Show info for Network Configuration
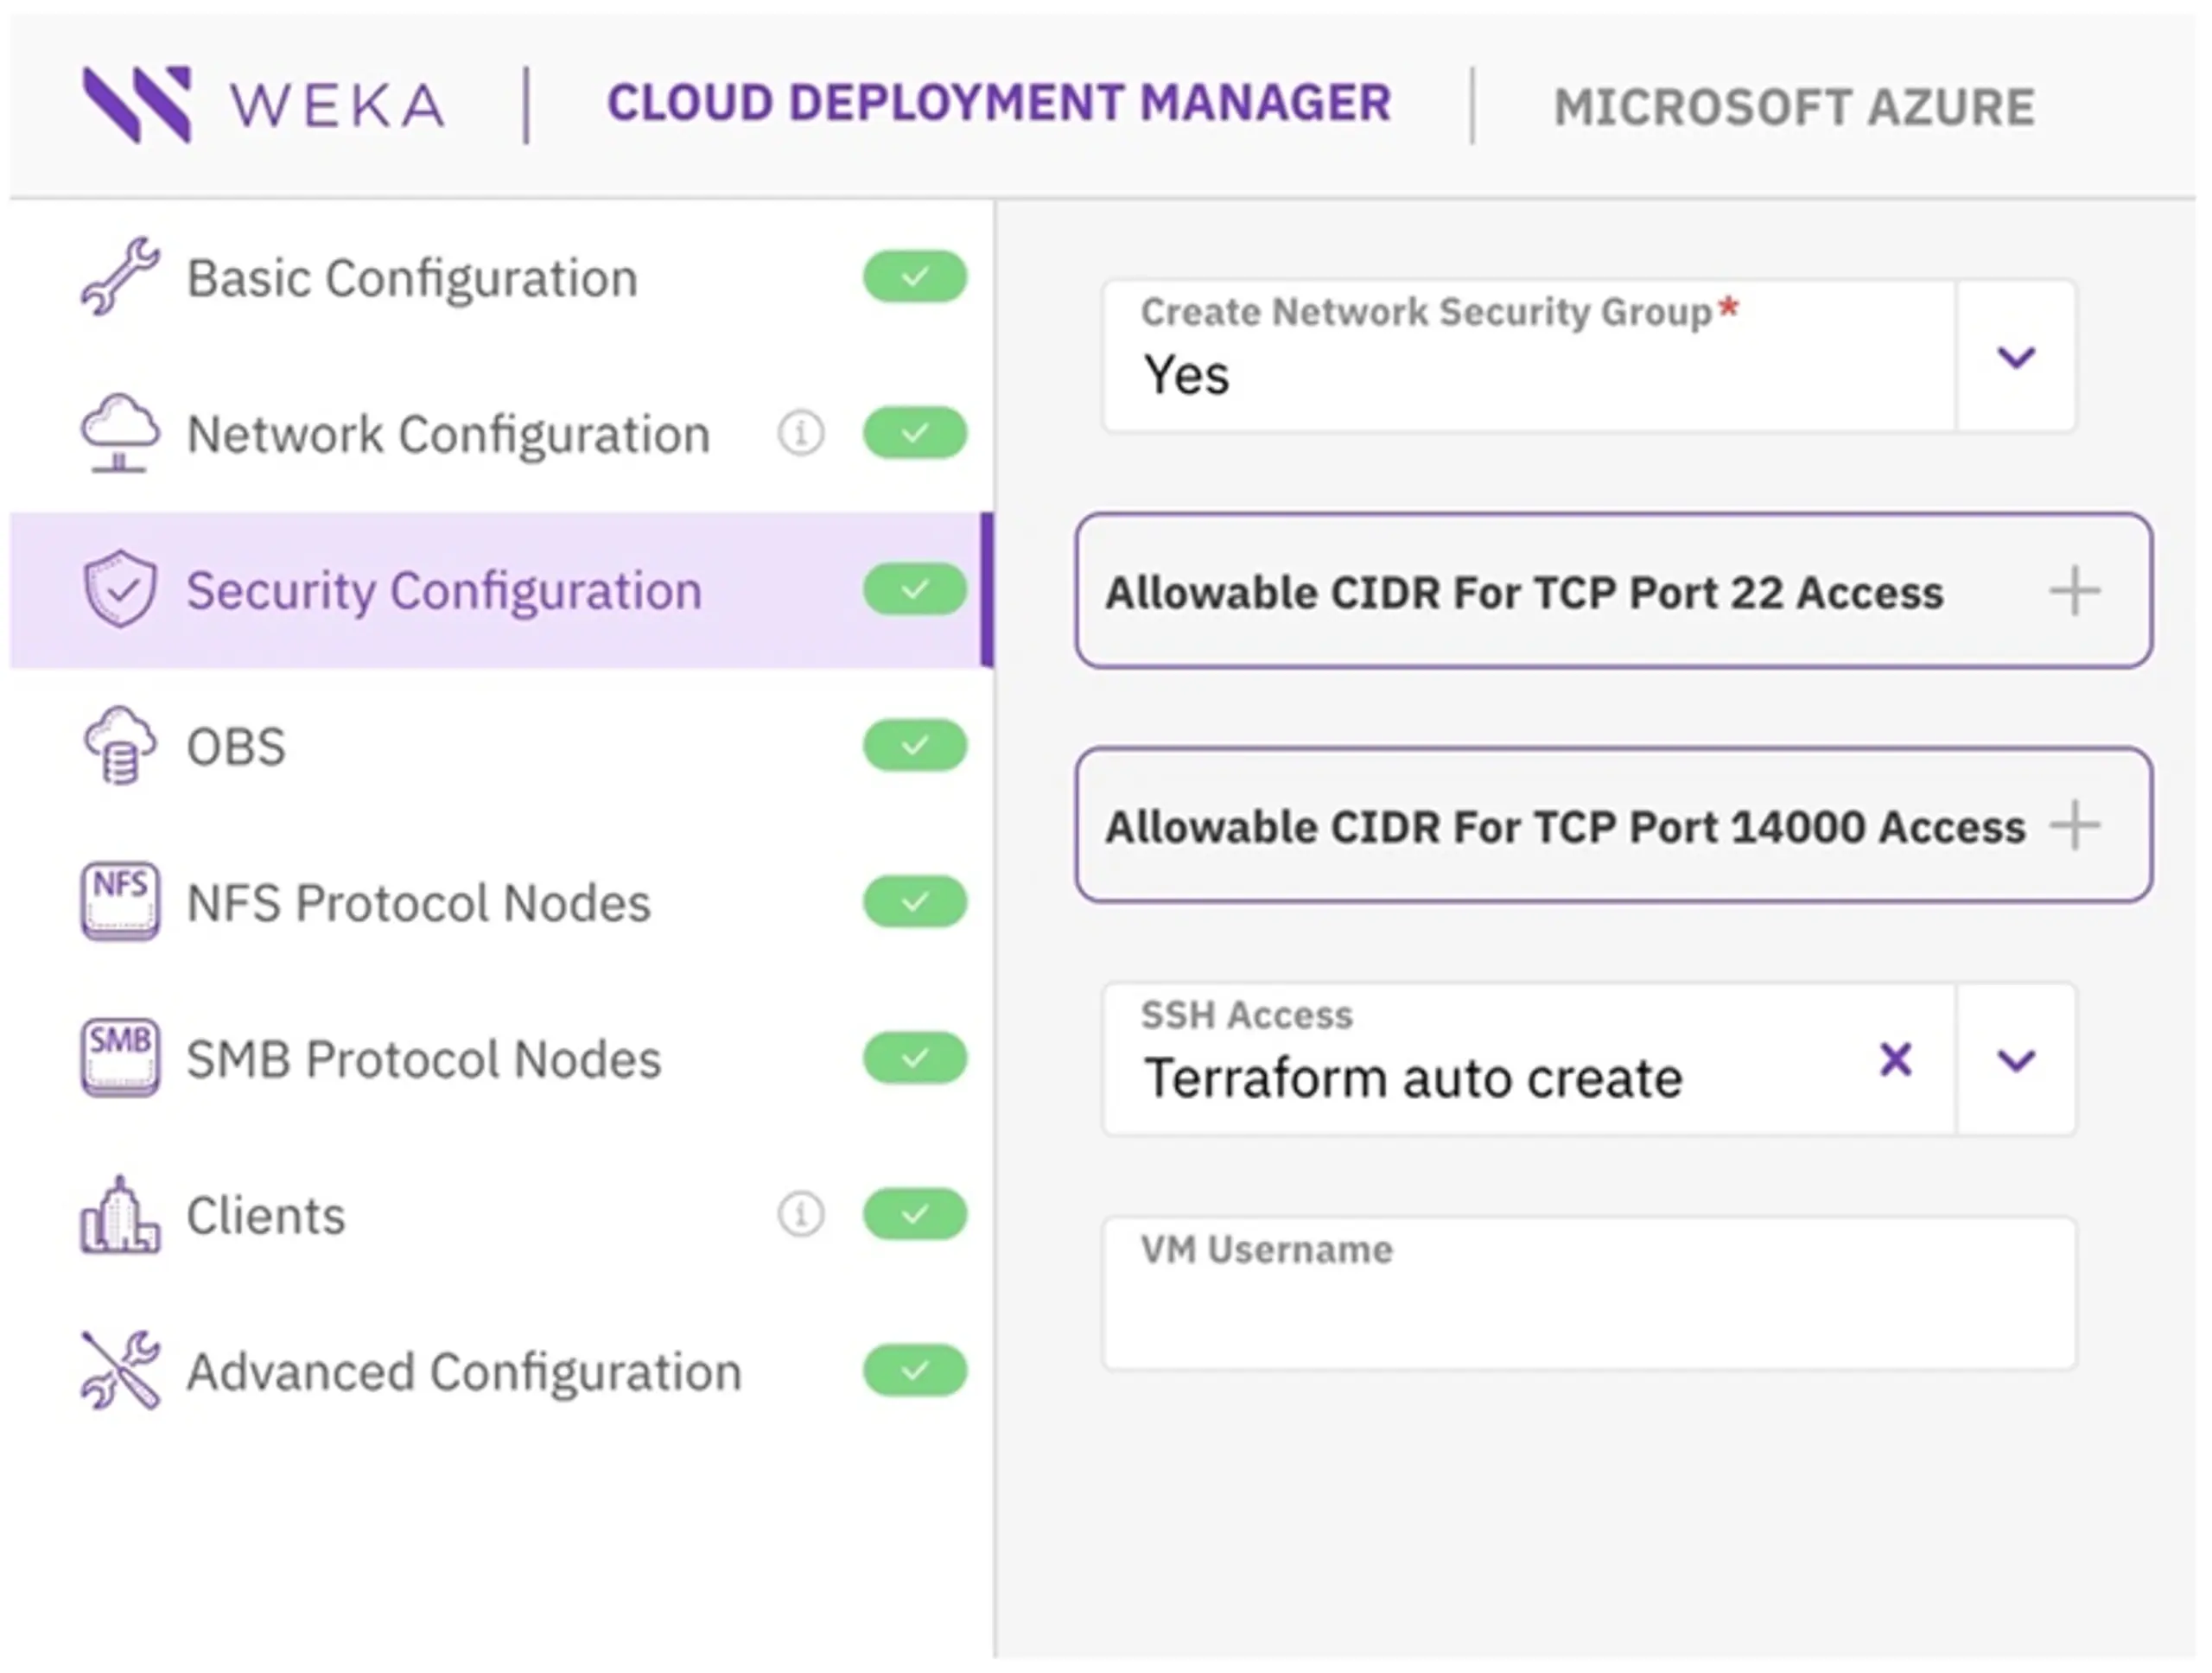Viewport: 2212px width, 1673px height. [x=801, y=433]
